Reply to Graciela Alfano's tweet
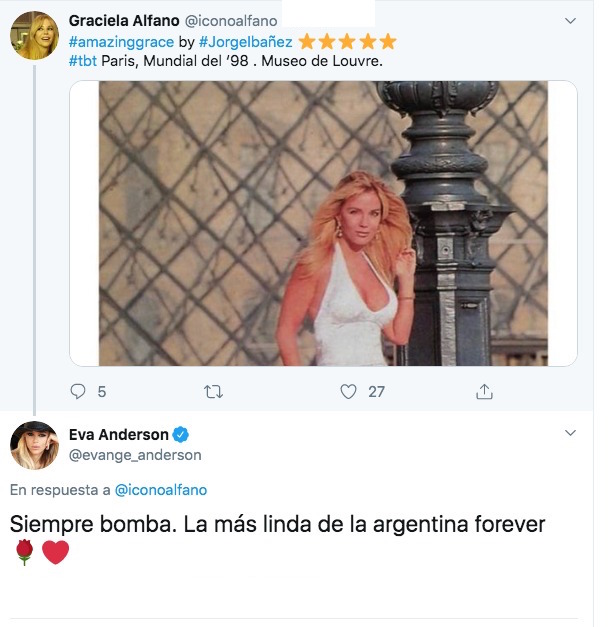Screen dimensions: 611x627 [78, 392]
